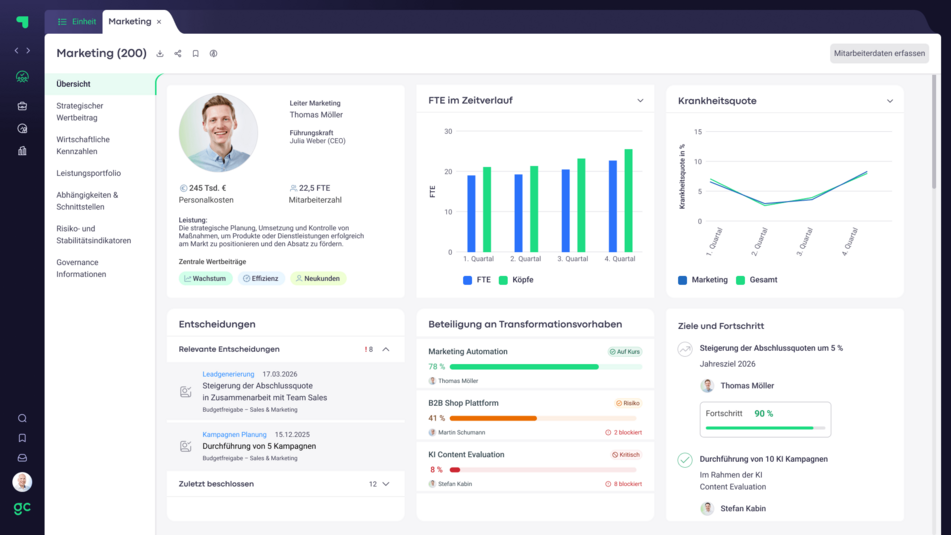Expand the Zuletzt beschlossen section

pos(386,484)
